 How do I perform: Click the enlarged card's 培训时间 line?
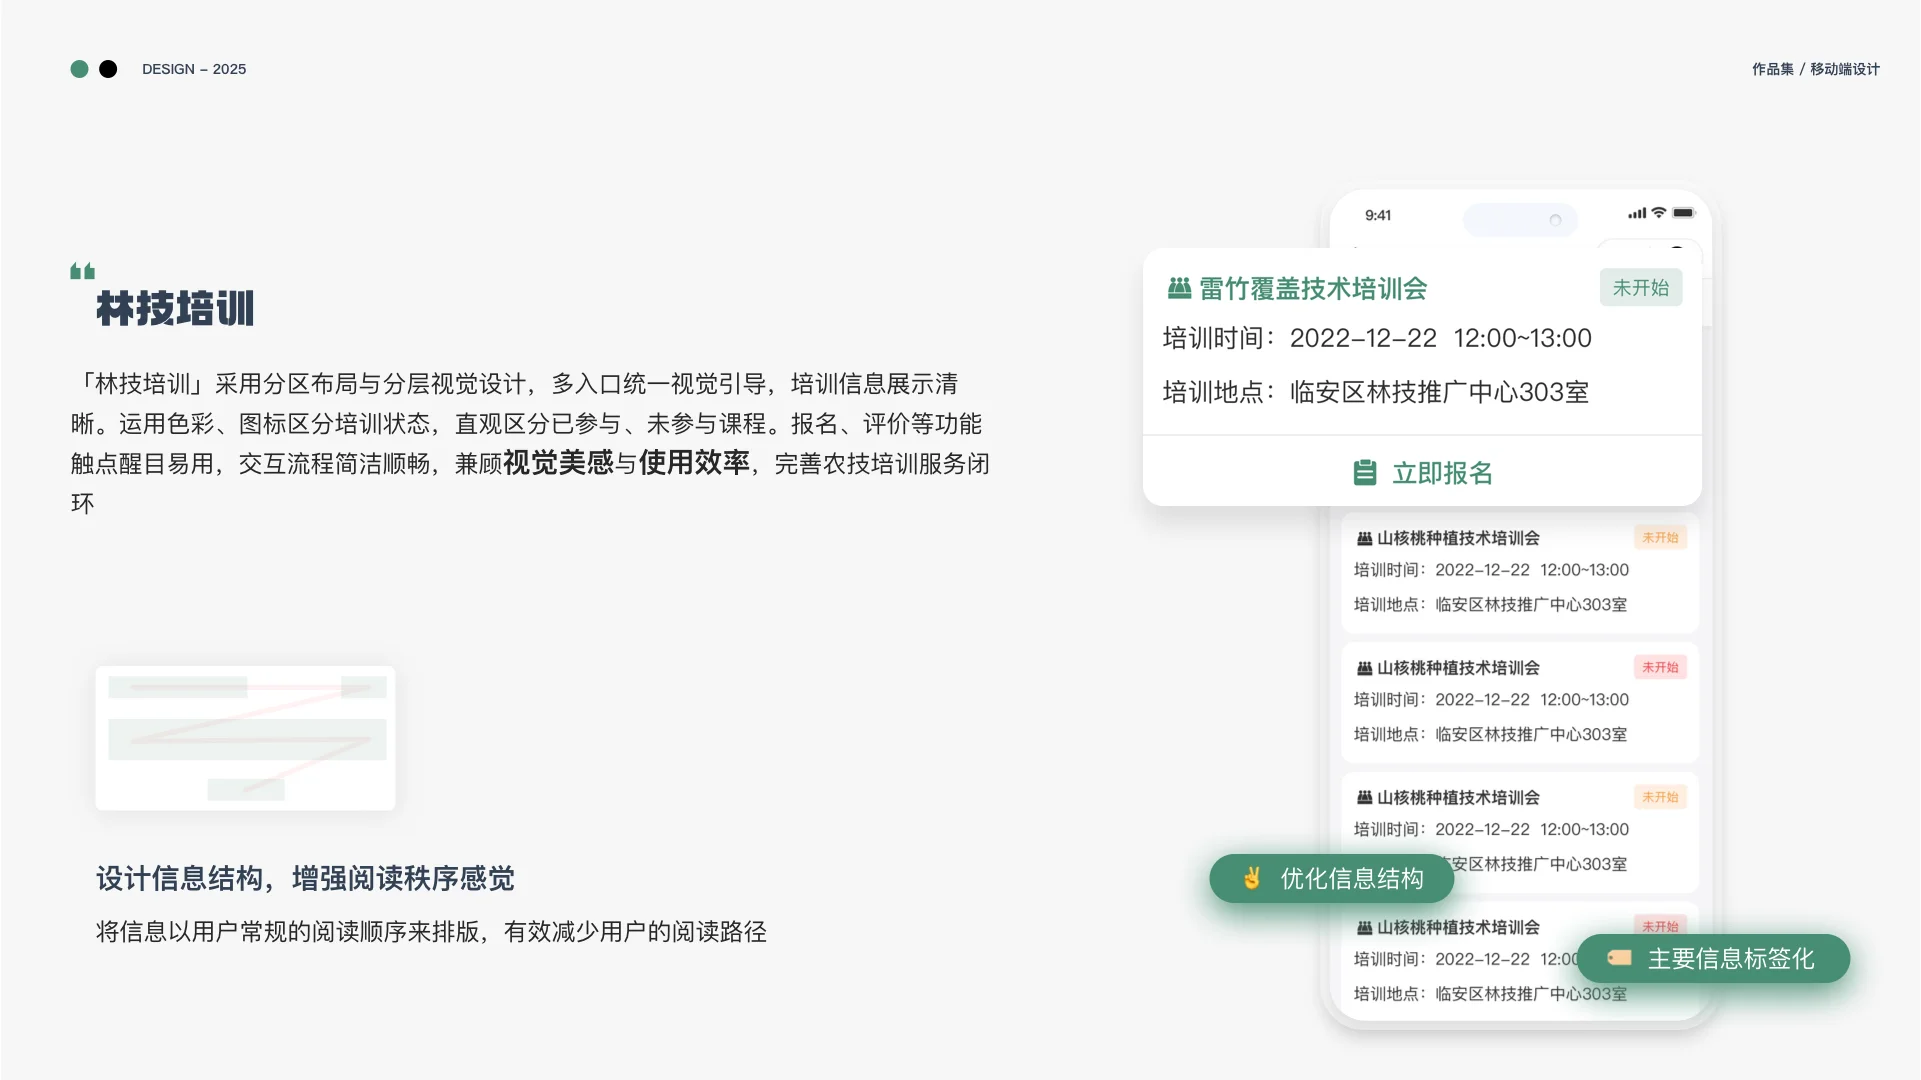click(1377, 338)
